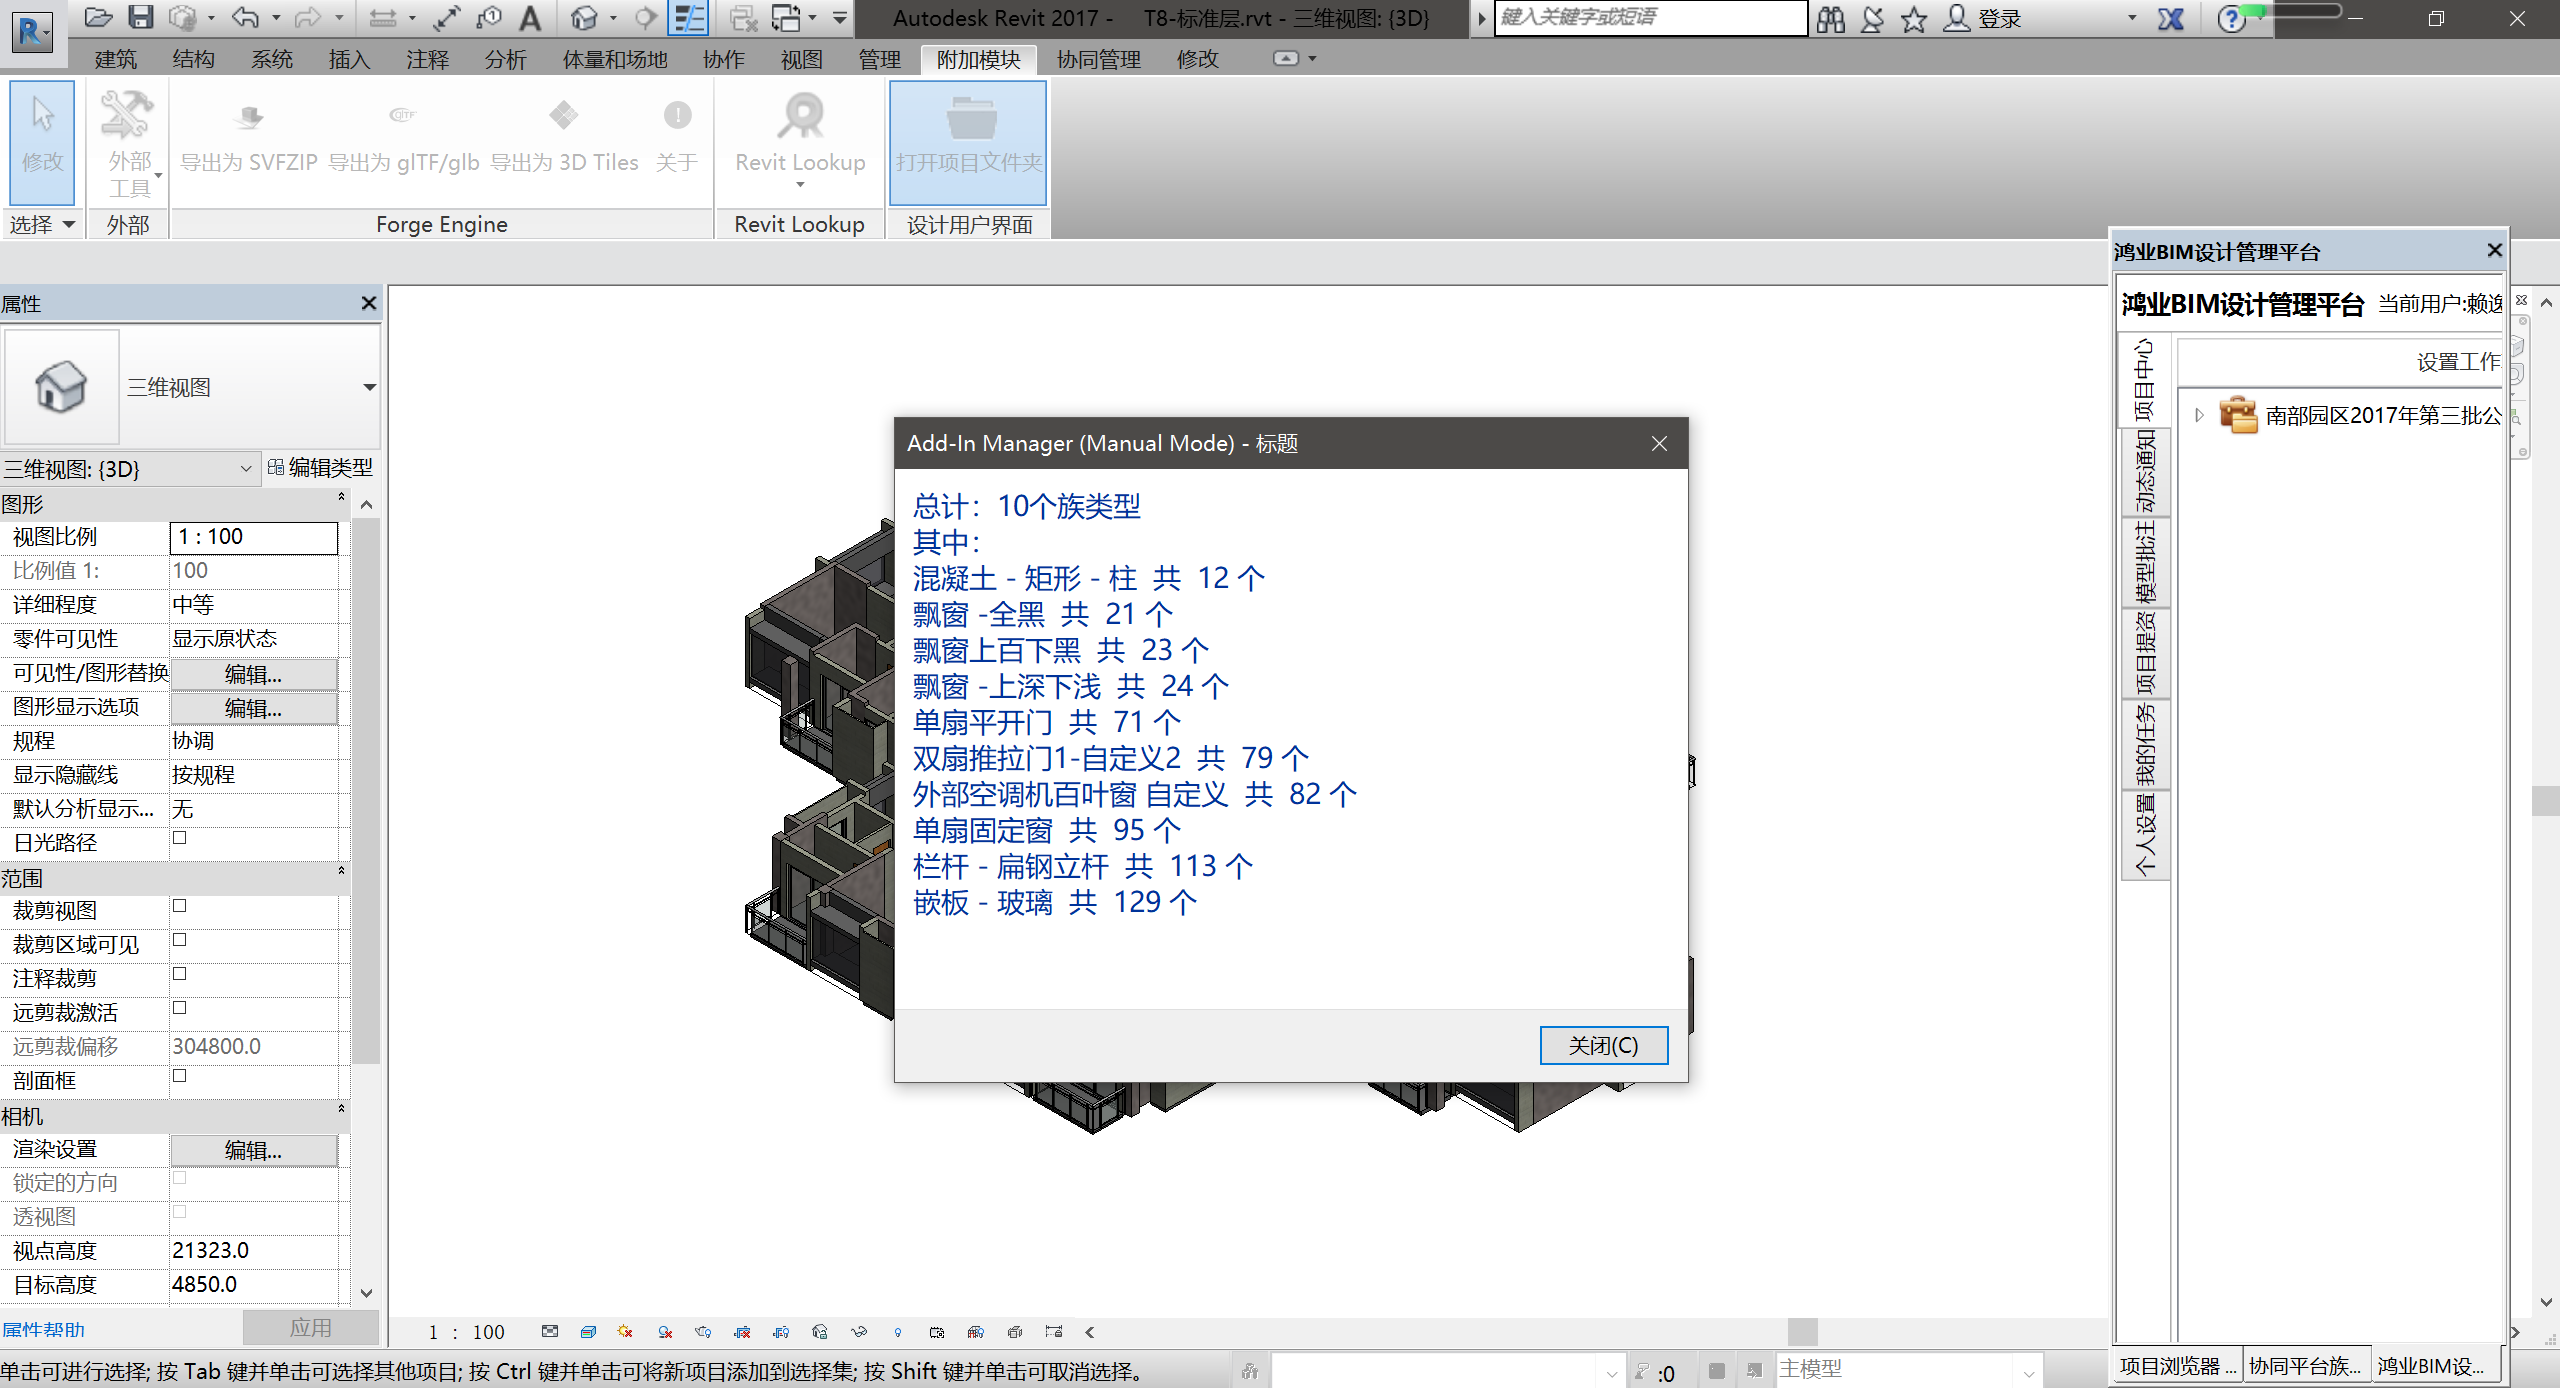Image resolution: width=2560 pixels, height=1388 pixels.
Task: Click the 关闭(C) button in dialog
Action: click(x=1603, y=1045)
